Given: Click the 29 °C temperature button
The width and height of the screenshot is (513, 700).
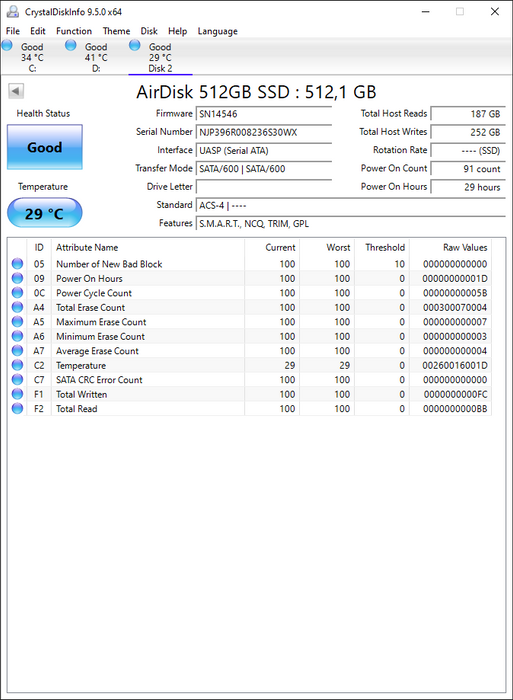Looking at the screenshot, I should point(45,213).
